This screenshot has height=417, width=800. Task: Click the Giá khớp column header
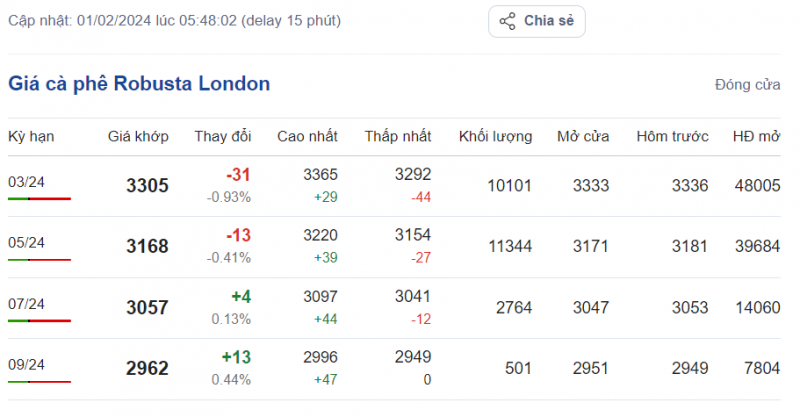138,136
